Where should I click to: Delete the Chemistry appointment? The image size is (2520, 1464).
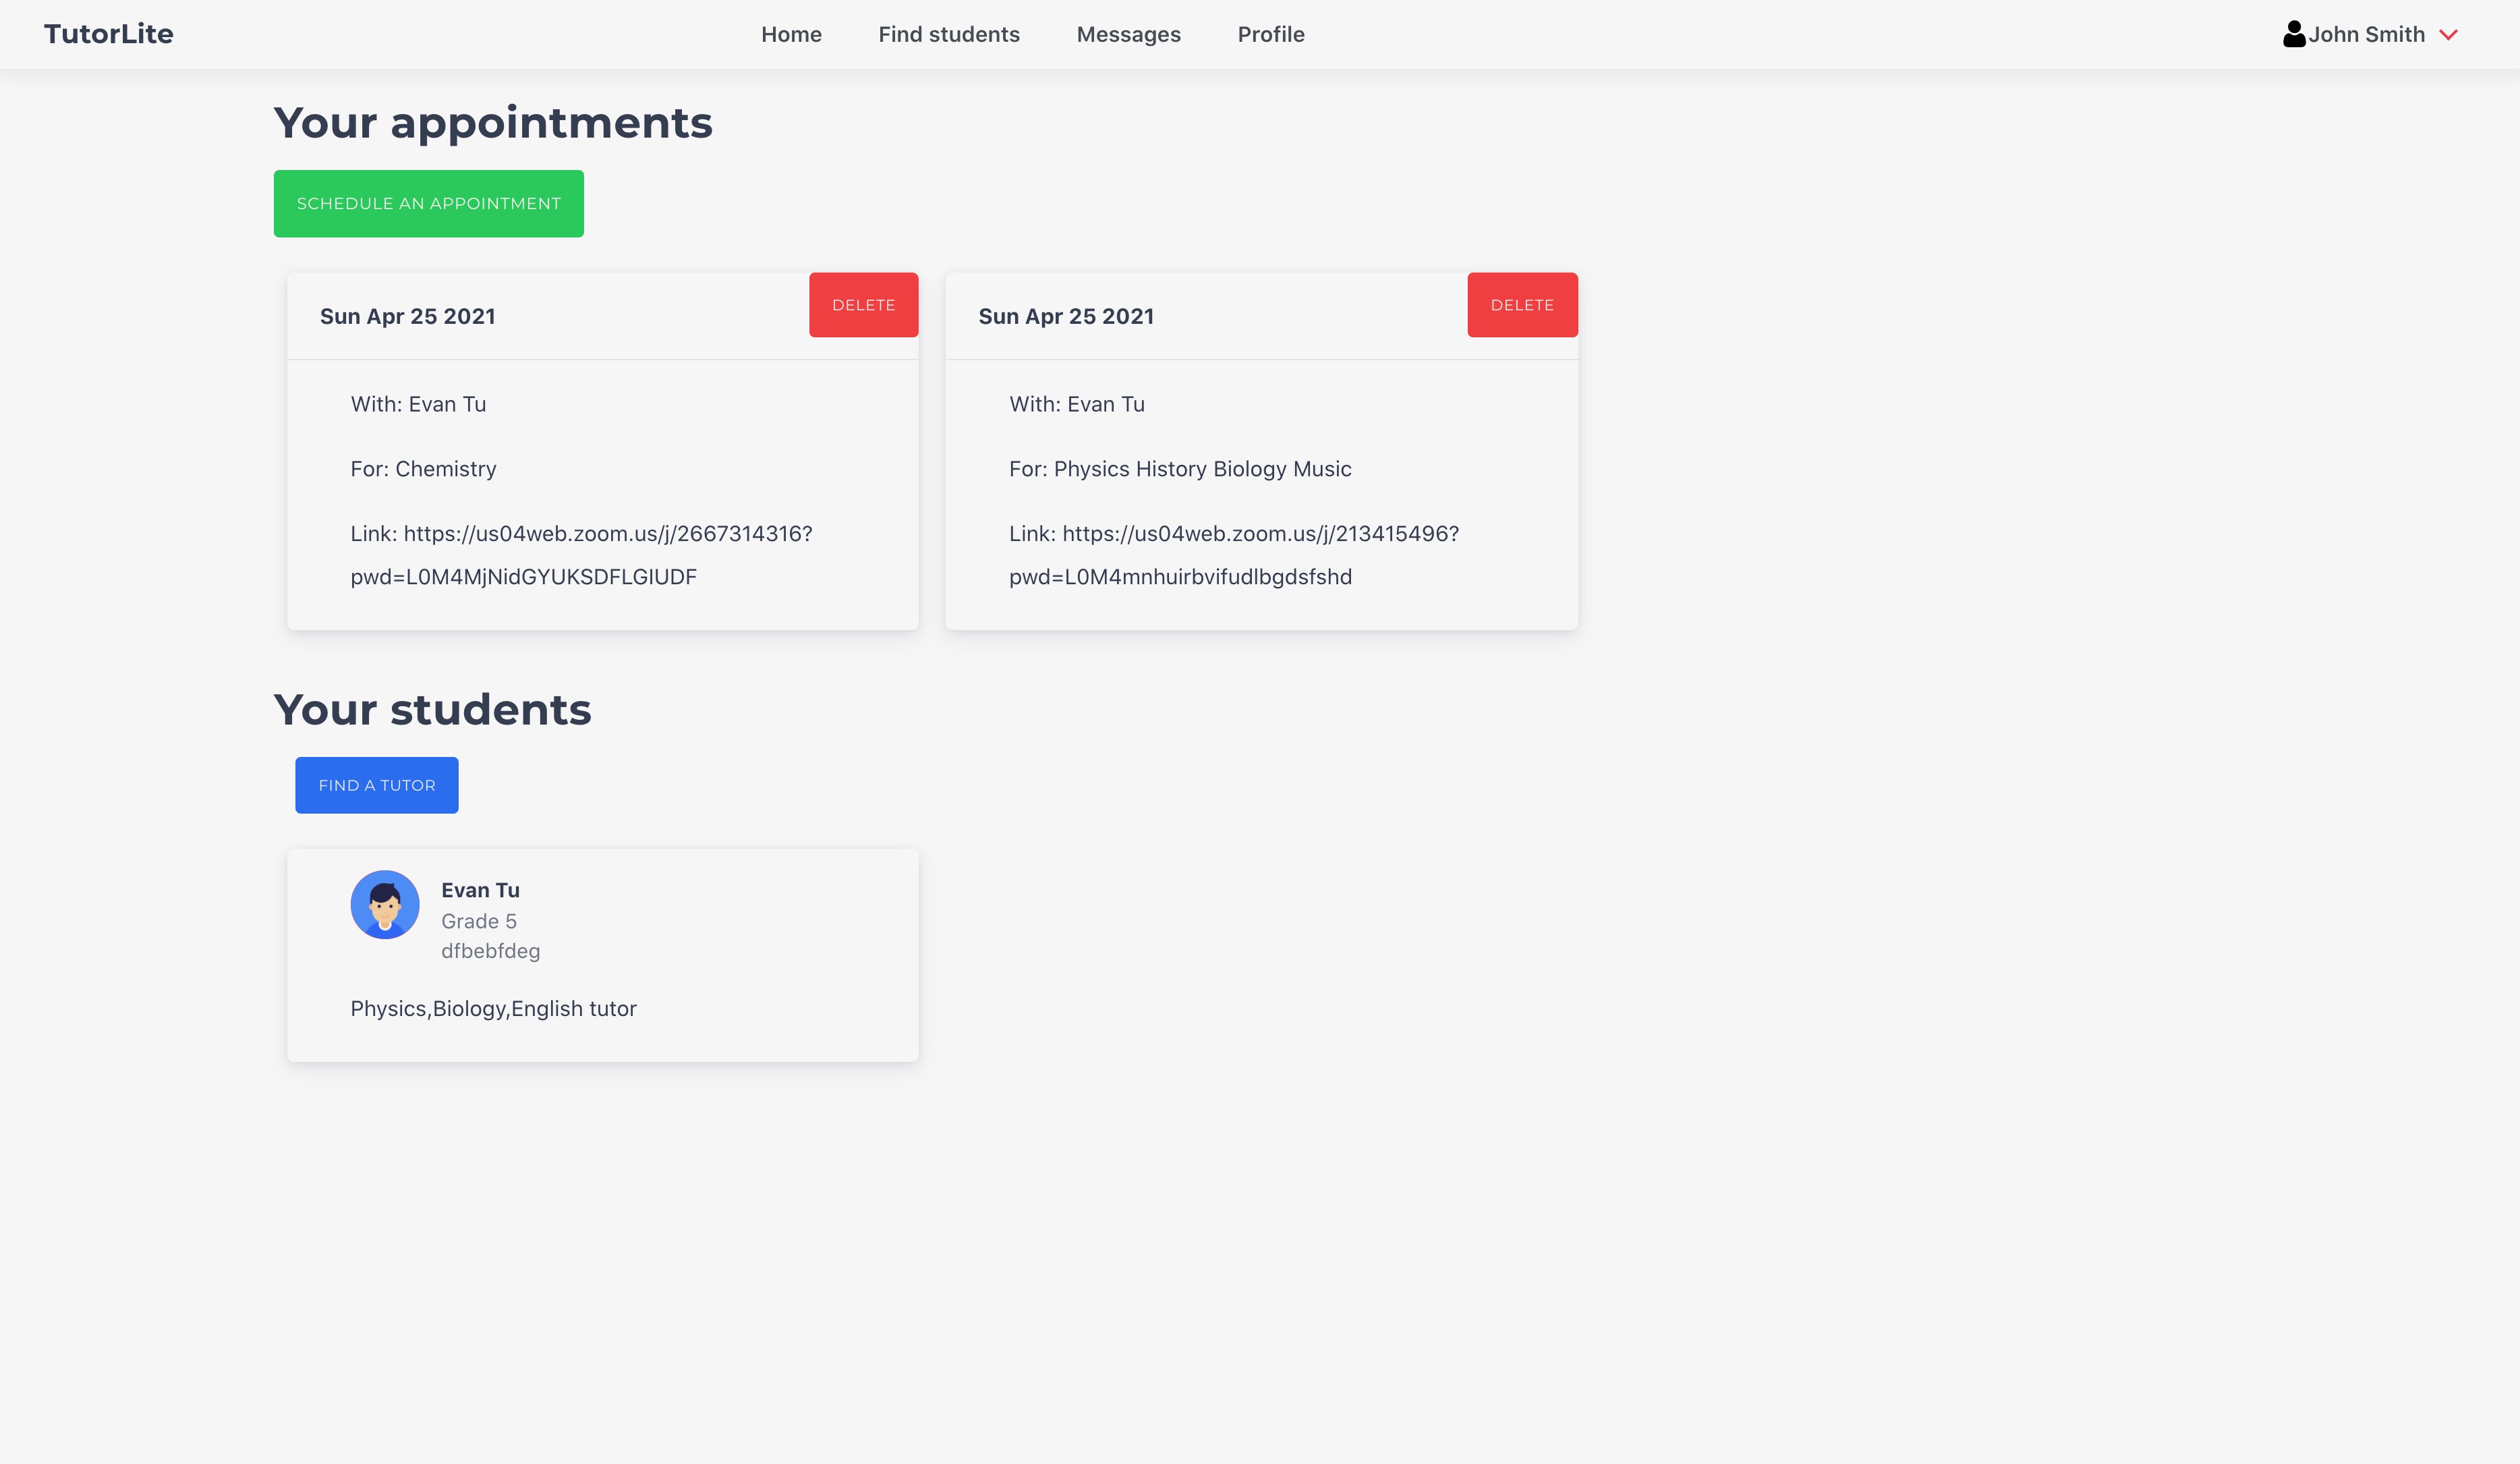(x=863, y=305)
